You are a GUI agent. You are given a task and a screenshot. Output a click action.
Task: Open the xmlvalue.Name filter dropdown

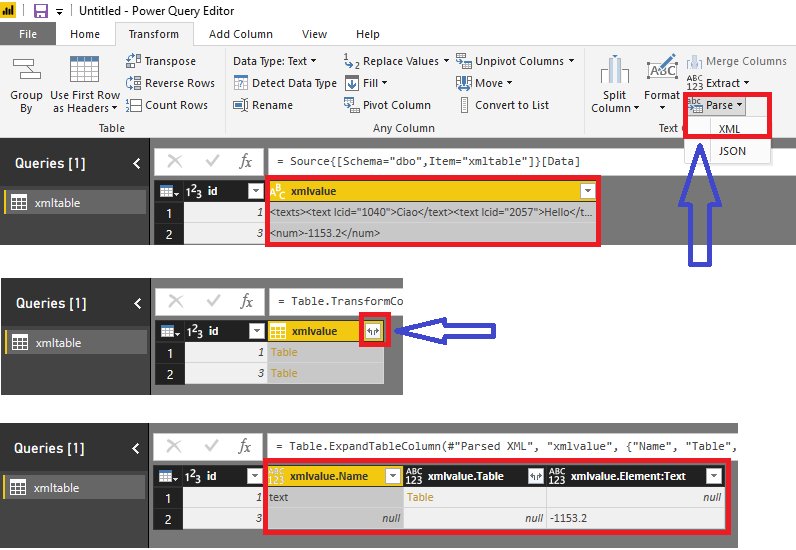click(393, 476)
